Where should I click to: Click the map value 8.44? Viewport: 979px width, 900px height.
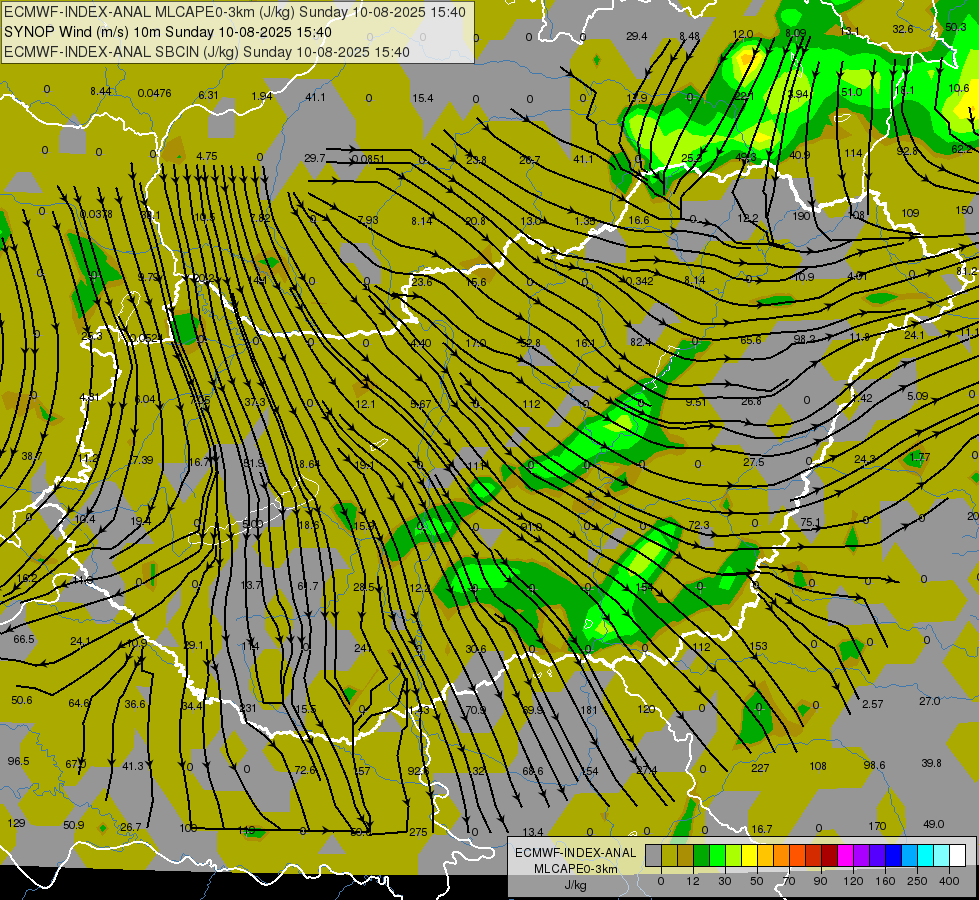[x=101, y=91]
